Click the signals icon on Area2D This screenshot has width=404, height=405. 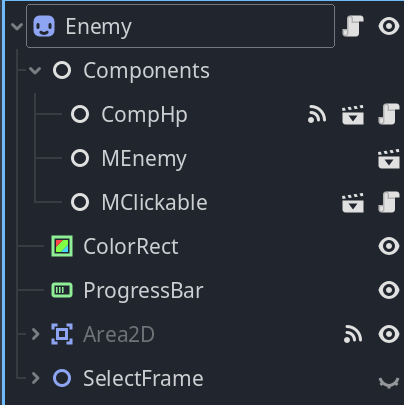353,334
